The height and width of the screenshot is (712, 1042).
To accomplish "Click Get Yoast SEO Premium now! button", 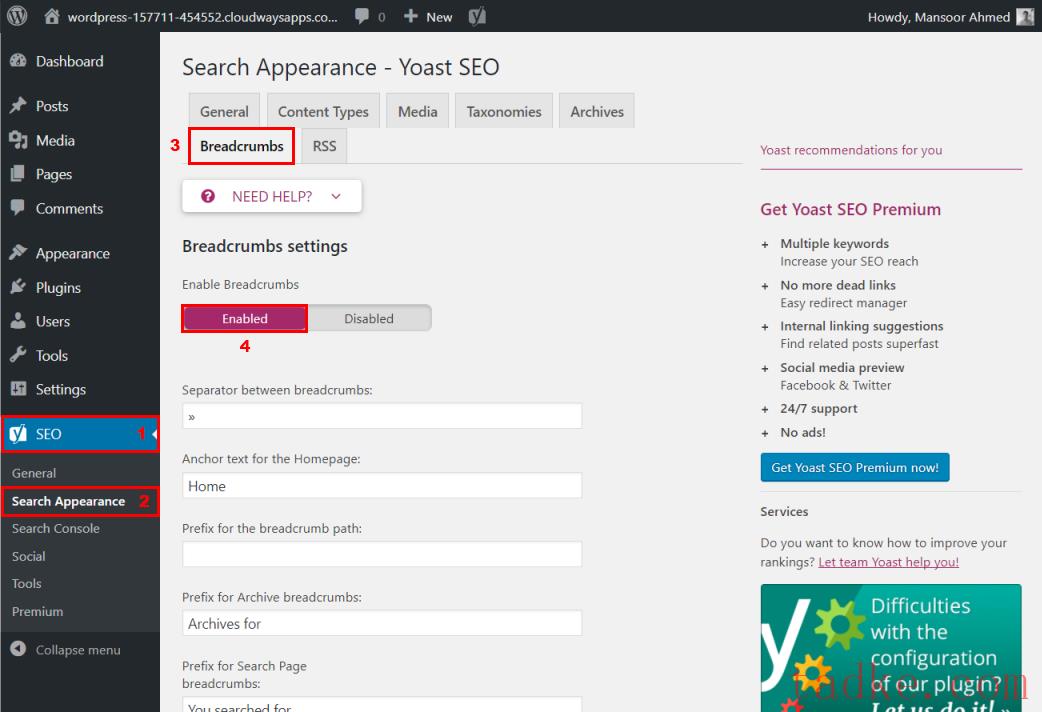I will point(855,468).
